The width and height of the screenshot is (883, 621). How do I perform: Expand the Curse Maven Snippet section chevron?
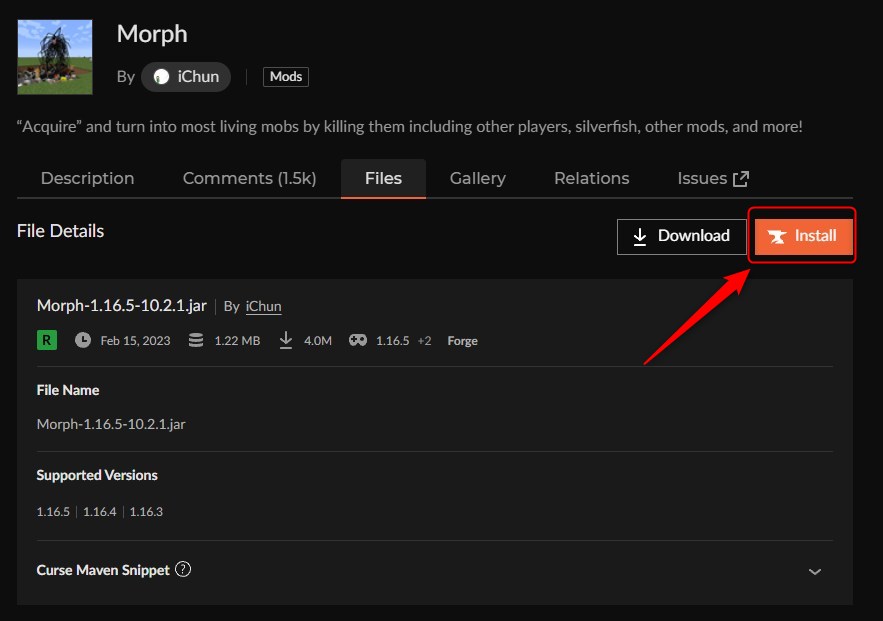click(x=815, y=571)
